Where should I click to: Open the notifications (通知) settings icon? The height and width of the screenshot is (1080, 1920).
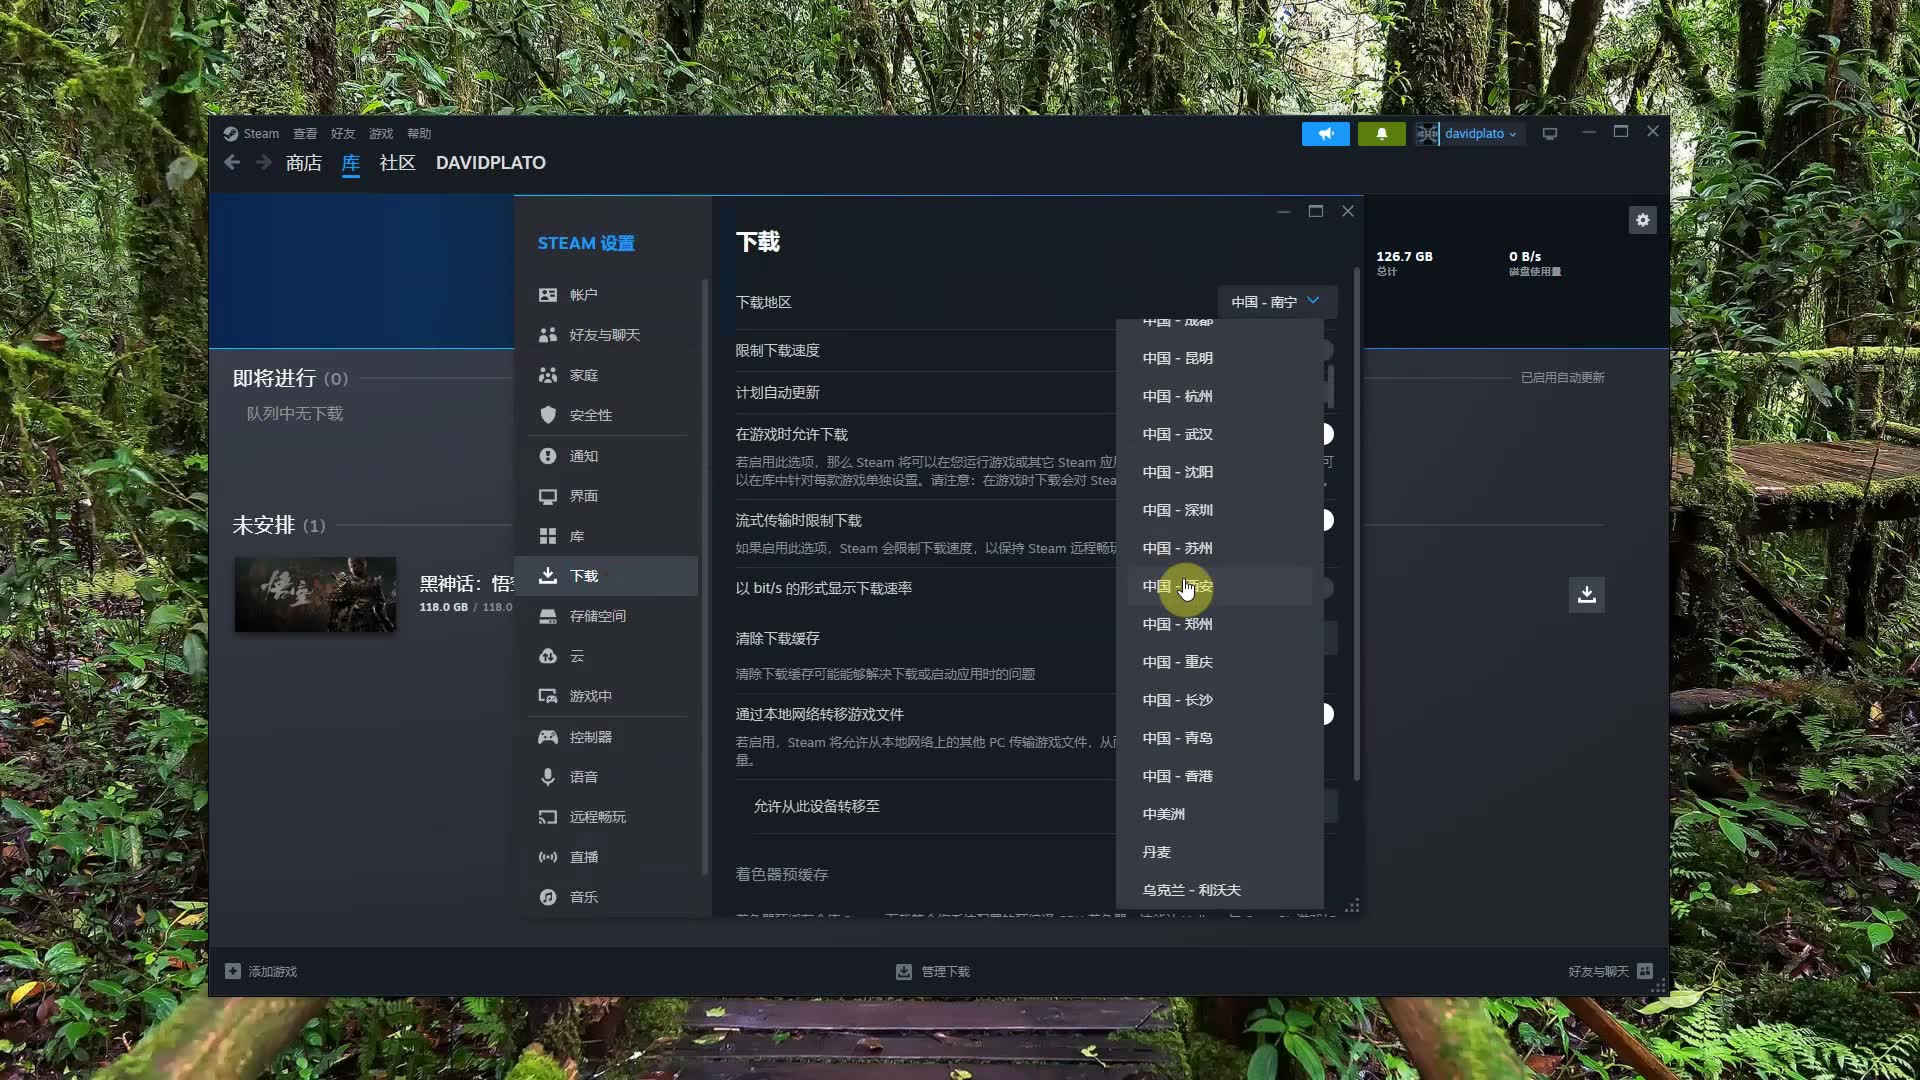click(548, 456)
